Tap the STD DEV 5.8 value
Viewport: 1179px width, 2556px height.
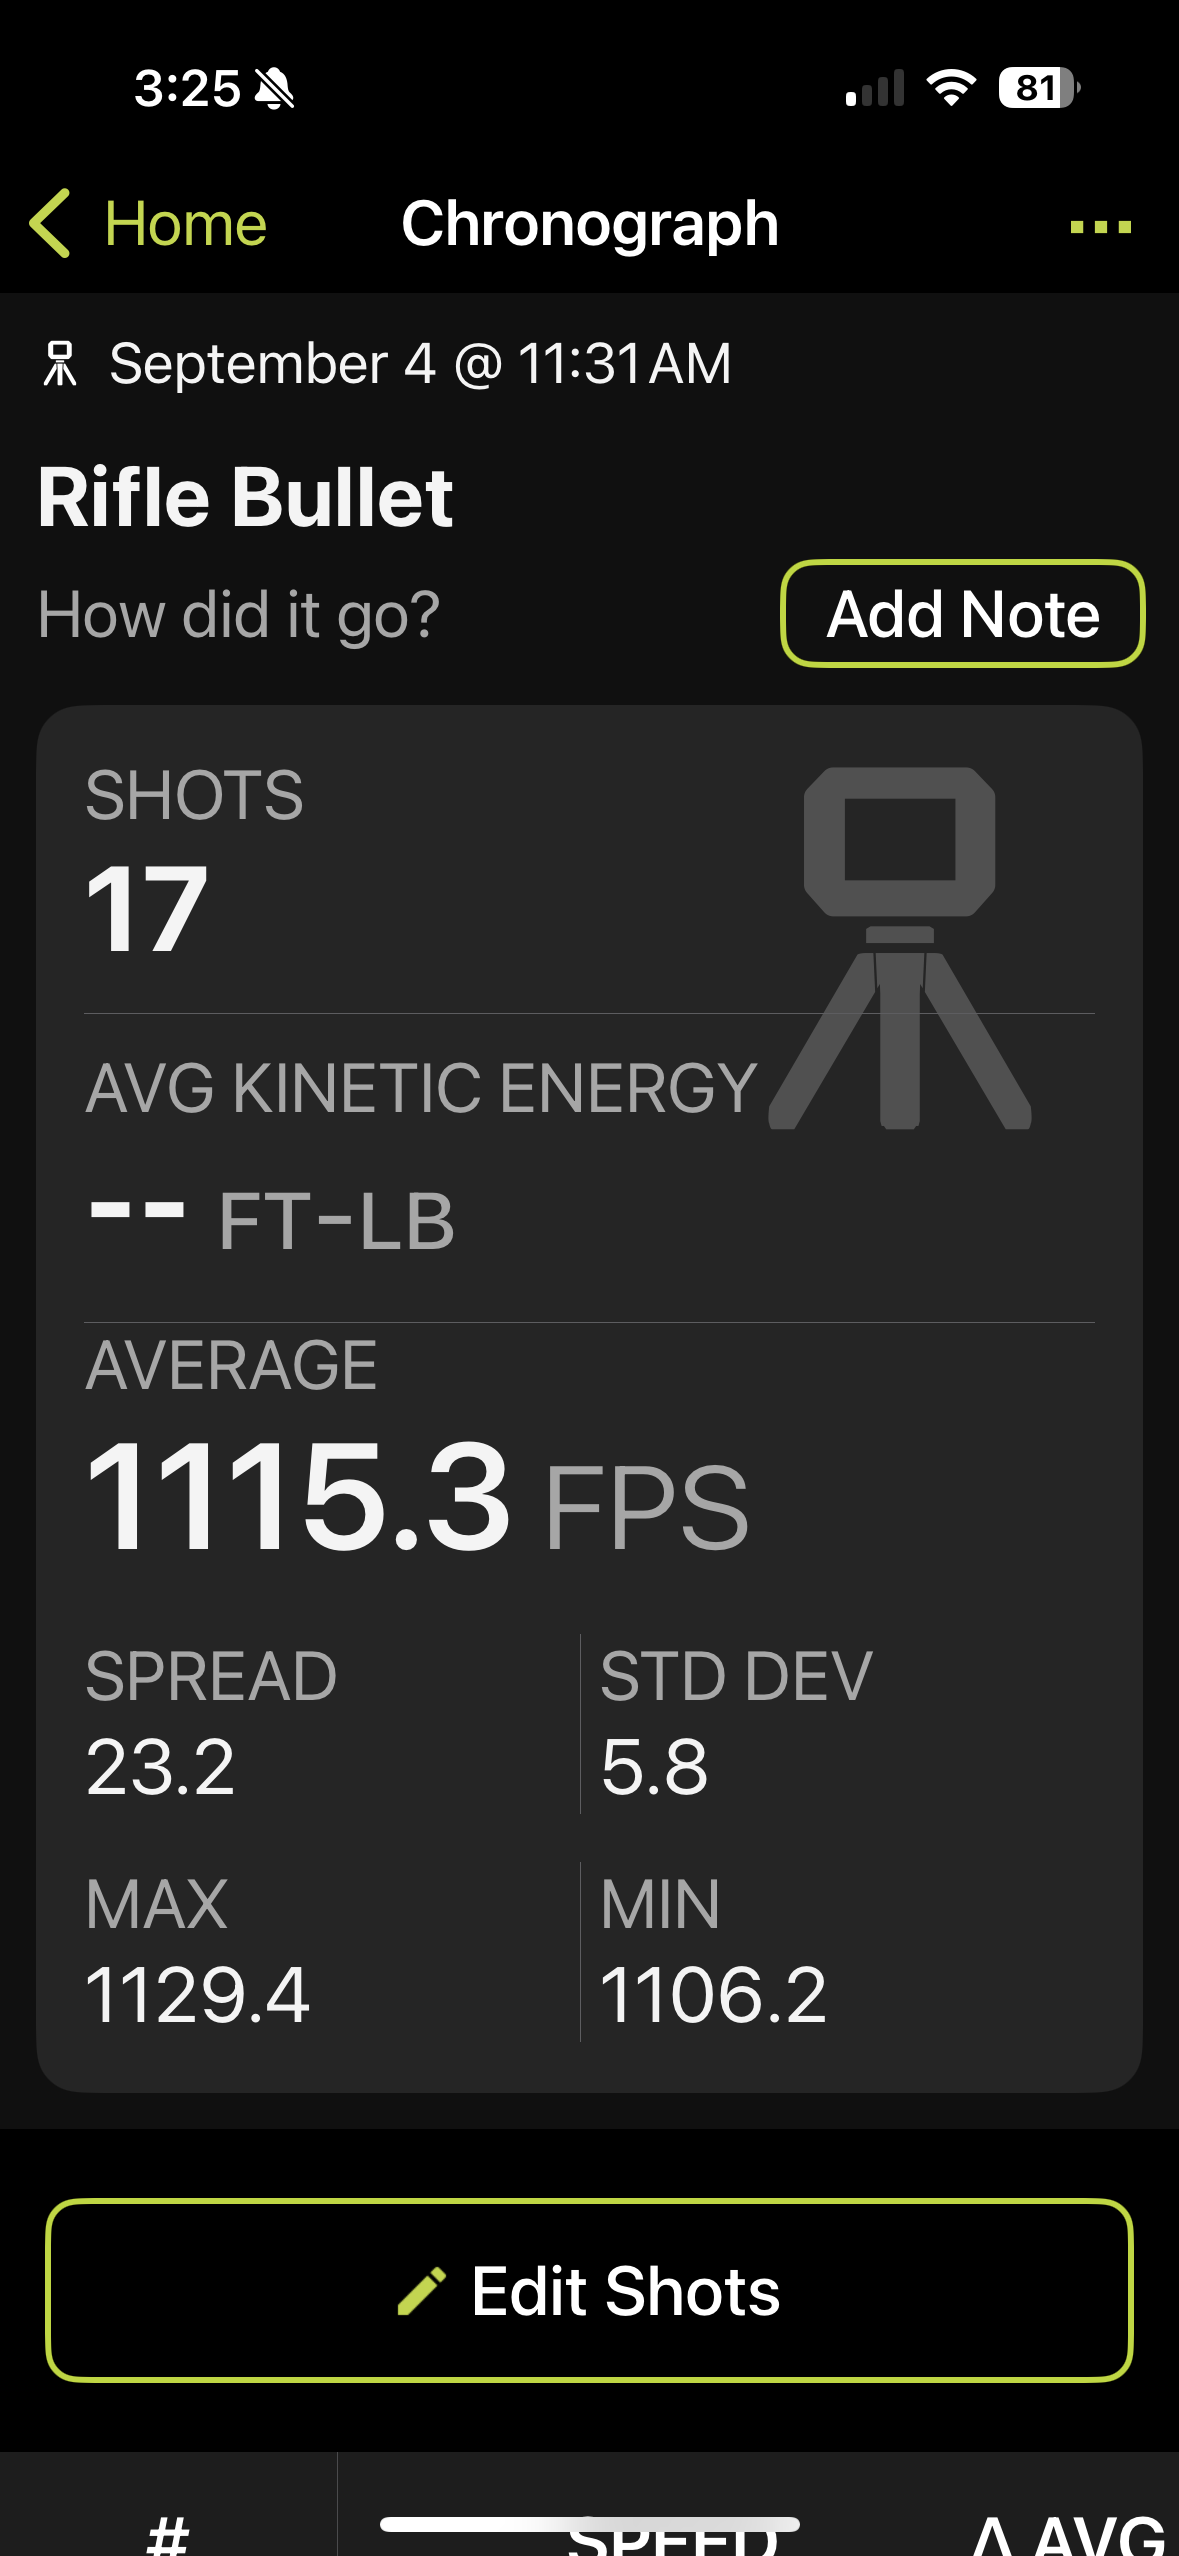pos(655,1767)
